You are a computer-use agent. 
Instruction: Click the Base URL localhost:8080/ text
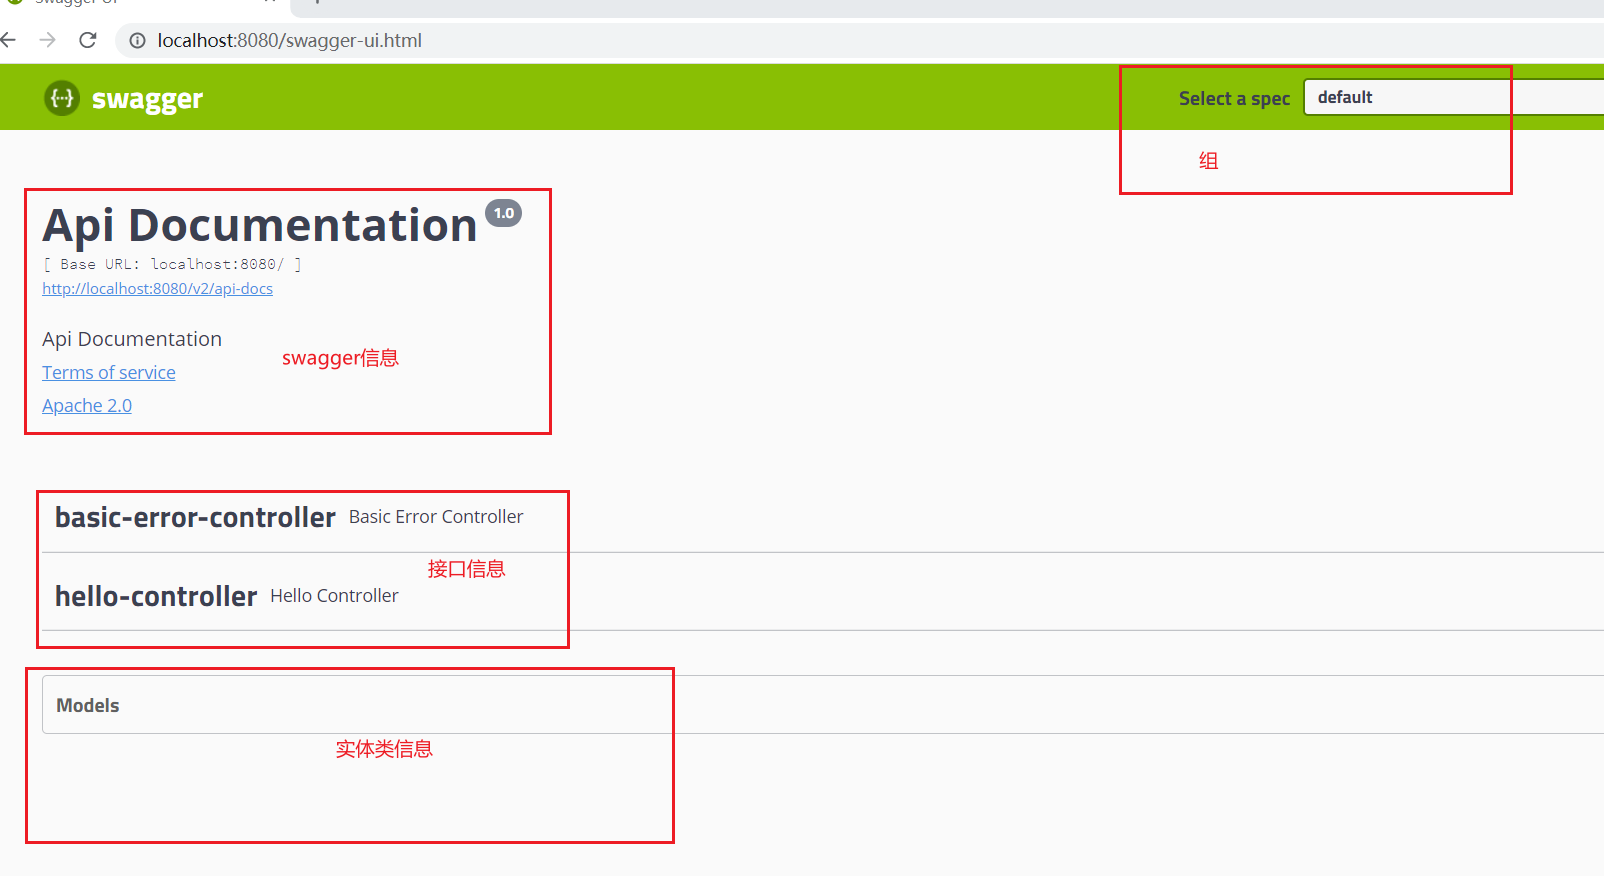coord(172,264)
